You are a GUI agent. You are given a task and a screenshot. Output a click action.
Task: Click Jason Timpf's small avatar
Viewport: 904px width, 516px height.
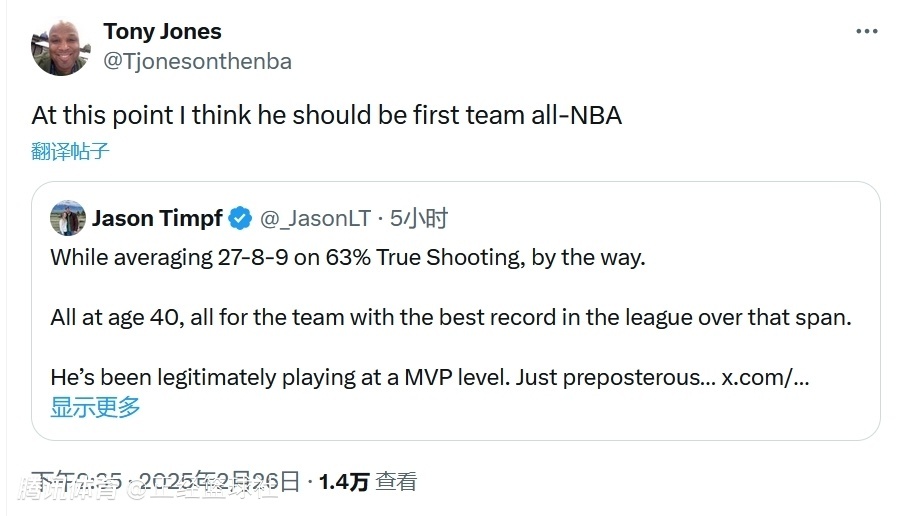tap(68, 218)
